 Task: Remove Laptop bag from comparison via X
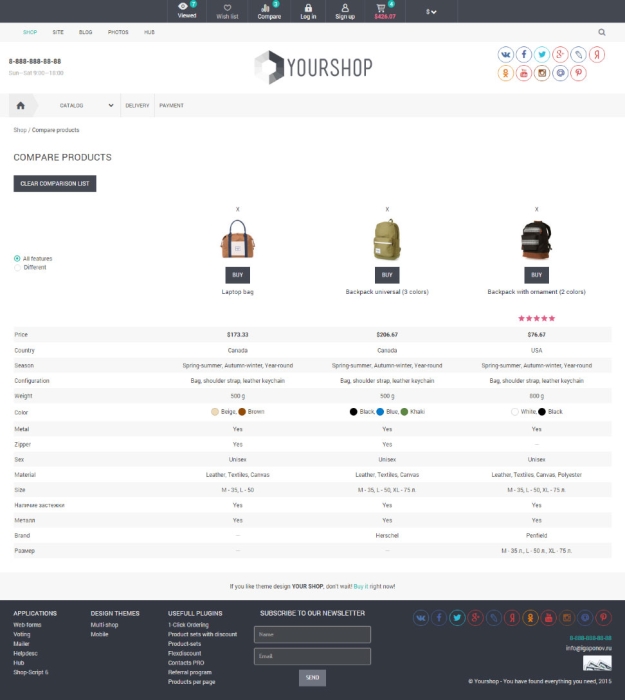coord(238,209)
